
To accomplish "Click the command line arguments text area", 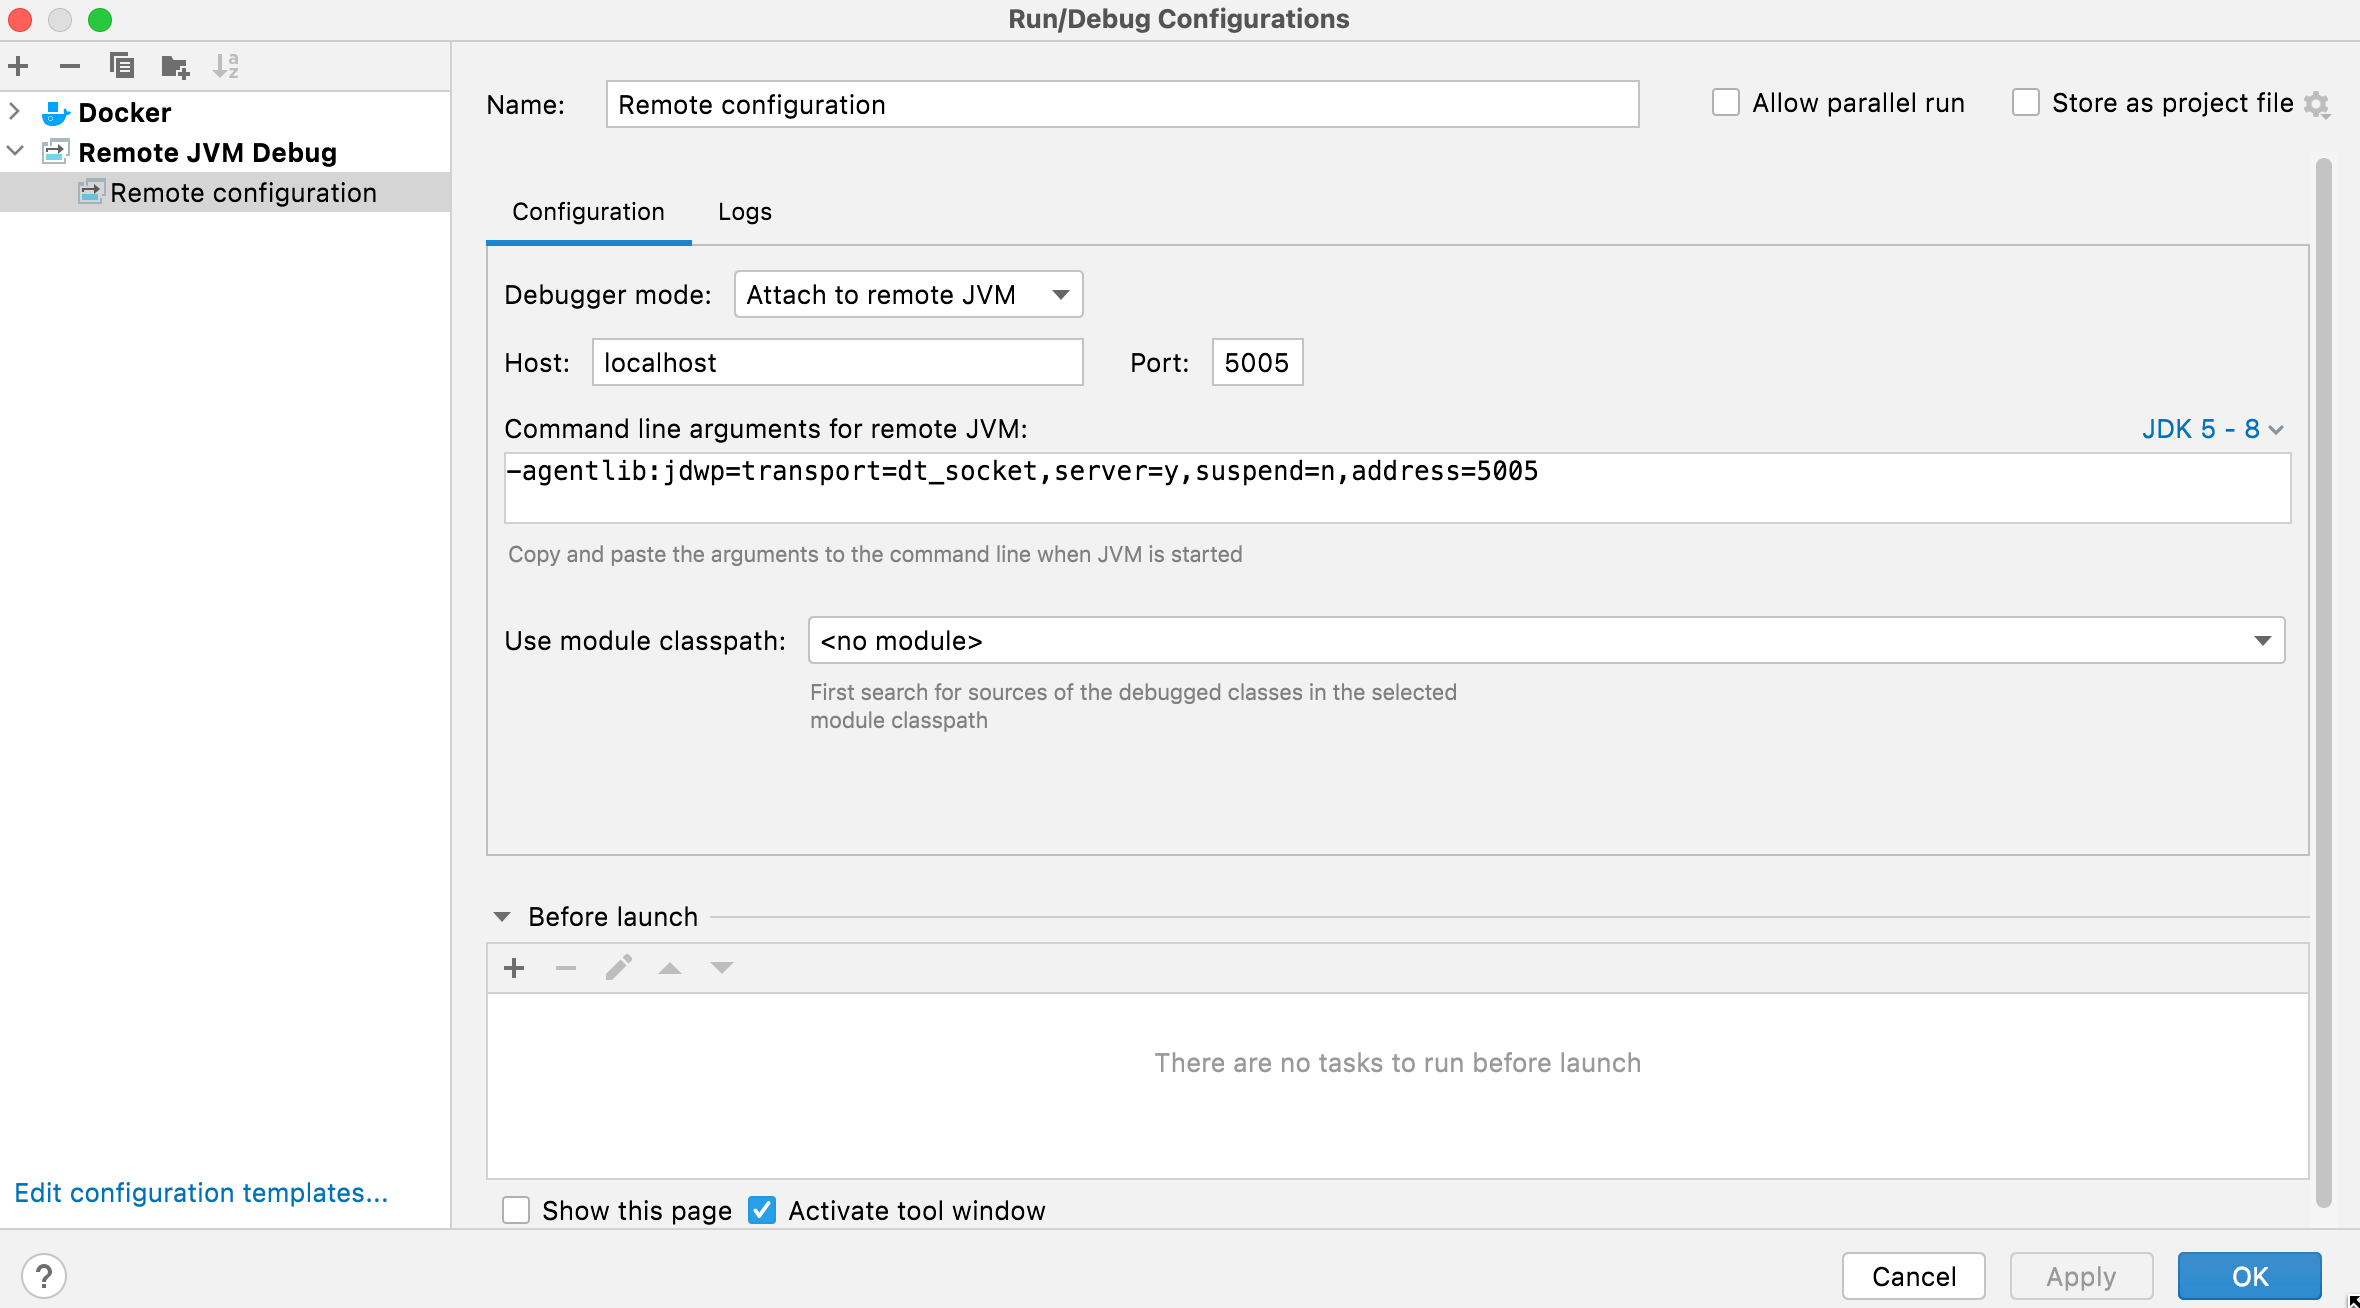I will pyautogui.click(x=1397, y=488).
